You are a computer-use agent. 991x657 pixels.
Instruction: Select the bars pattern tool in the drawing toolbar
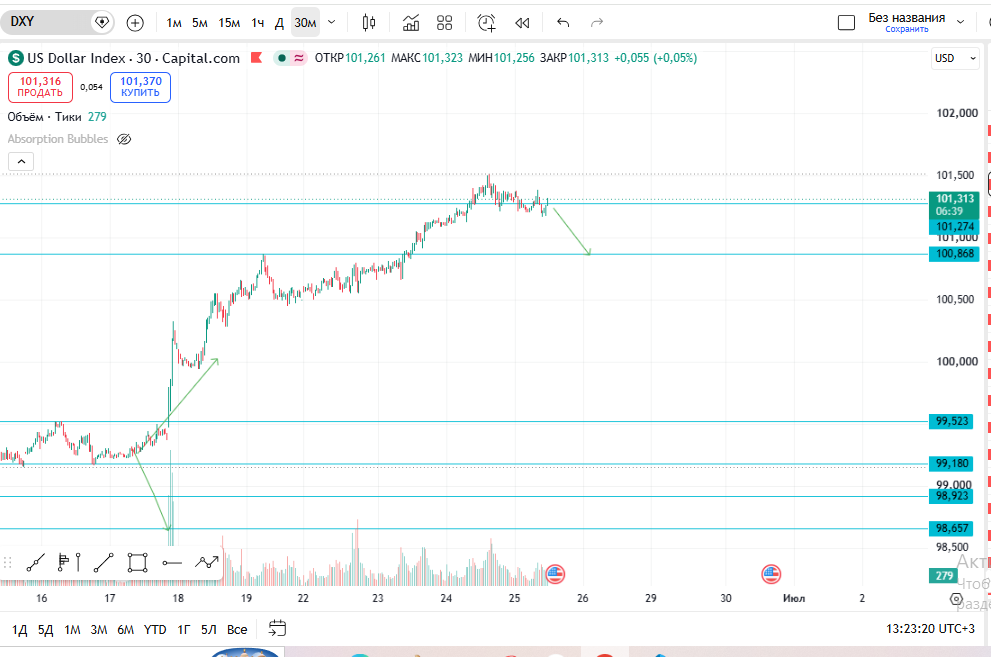click(69, 562)
